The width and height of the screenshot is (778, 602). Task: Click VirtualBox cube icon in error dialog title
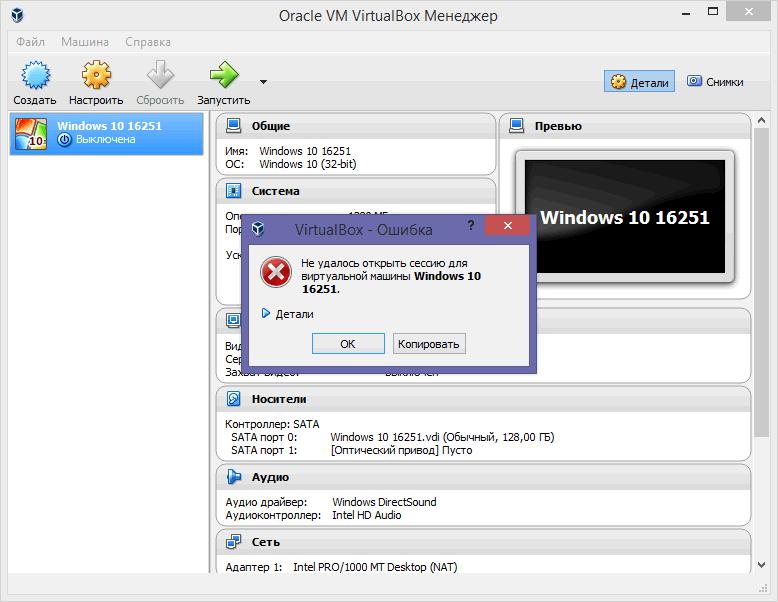pos(258,229)
